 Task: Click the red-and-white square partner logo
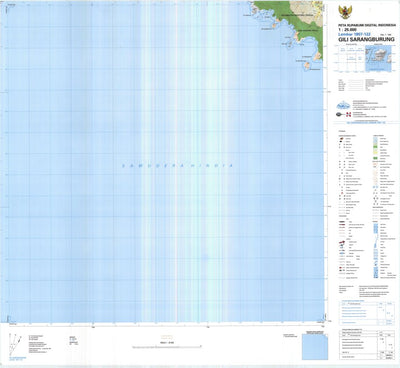349,115
